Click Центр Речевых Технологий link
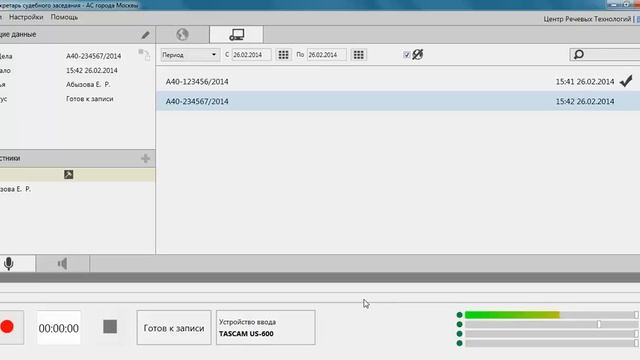Viewport: 640px width, 360px height. click(x=587, y=19)
